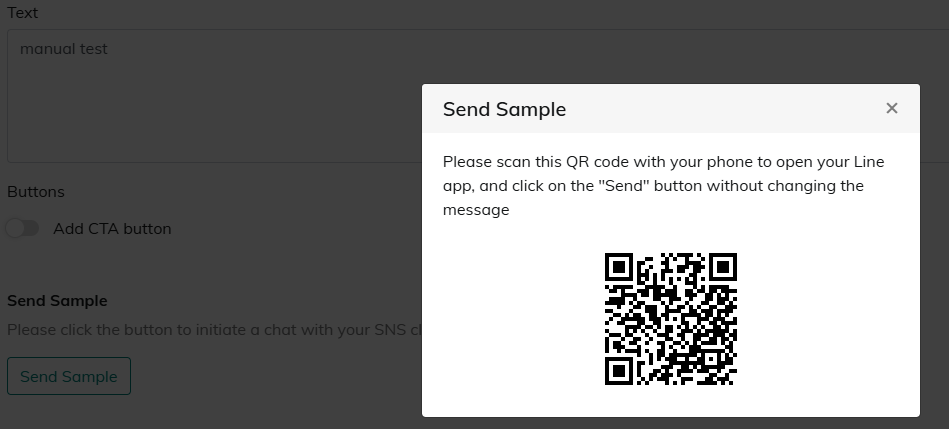Click the "Text" field label
The image size is (949, 429).
coord(22,13)
